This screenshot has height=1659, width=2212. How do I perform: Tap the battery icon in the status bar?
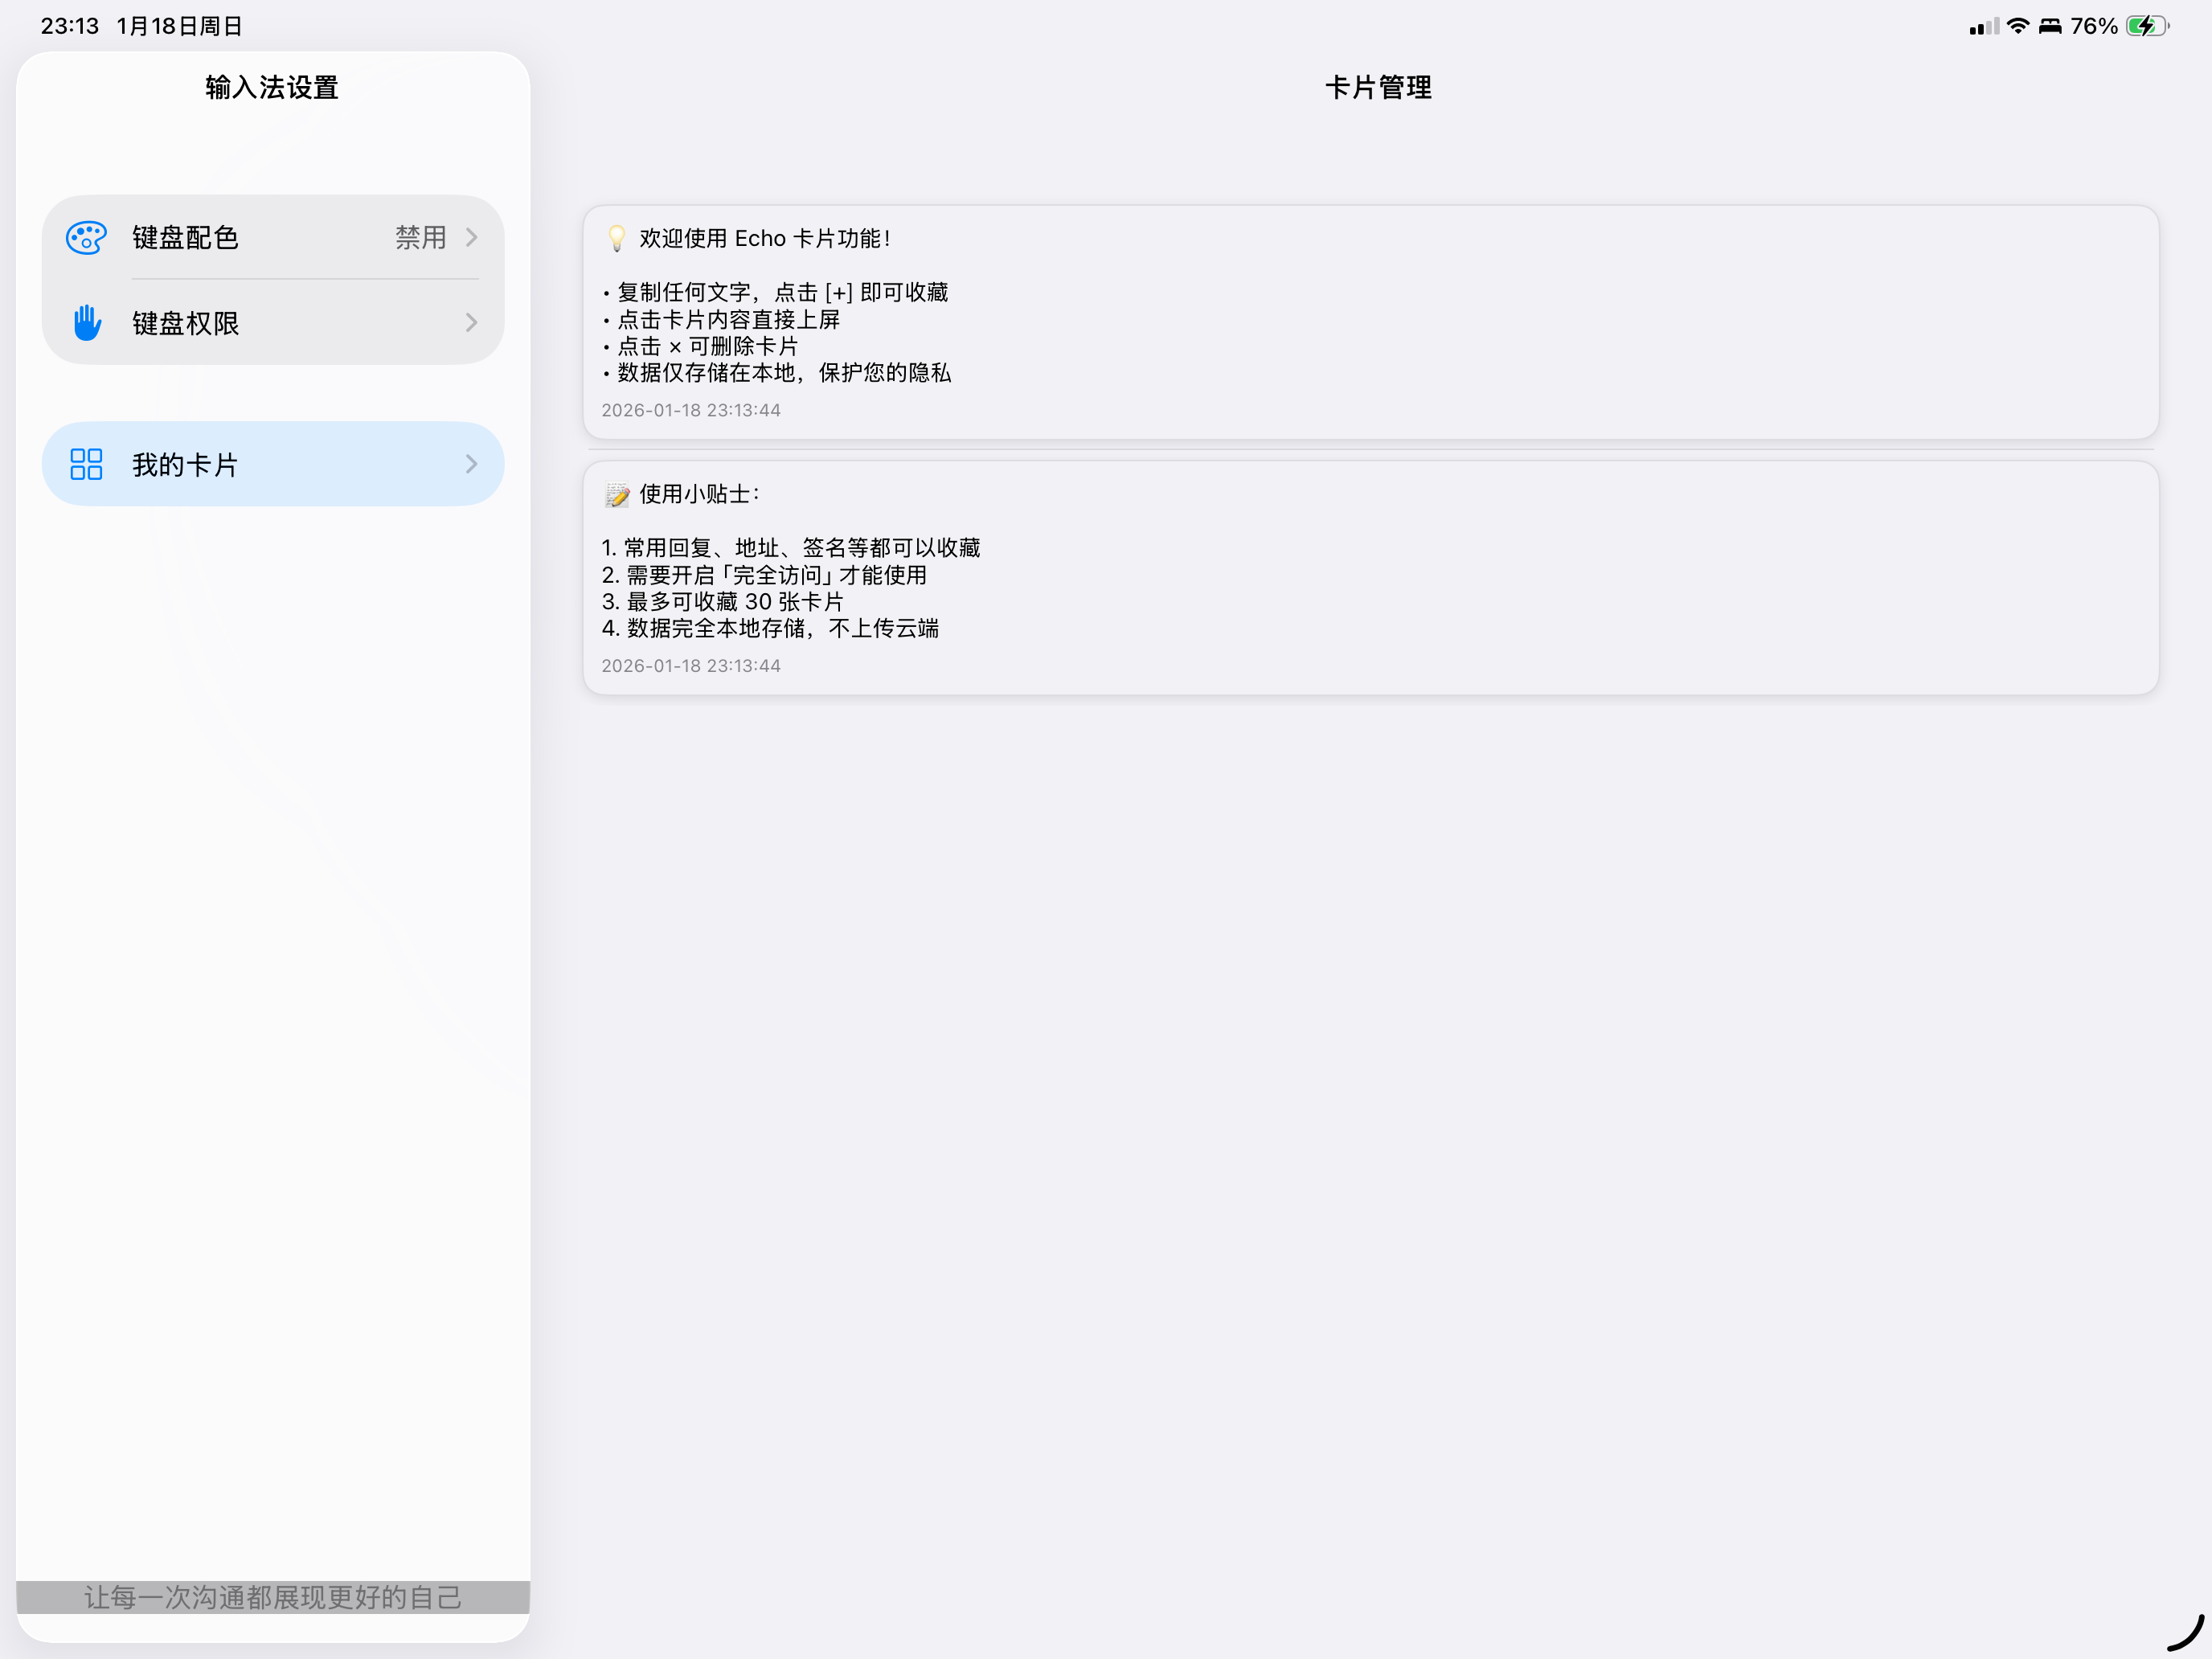[2147, 26]
